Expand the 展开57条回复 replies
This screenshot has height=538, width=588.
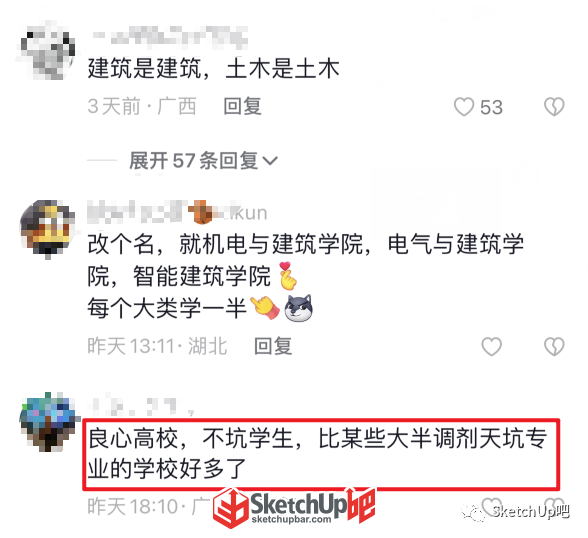(203, 161)
